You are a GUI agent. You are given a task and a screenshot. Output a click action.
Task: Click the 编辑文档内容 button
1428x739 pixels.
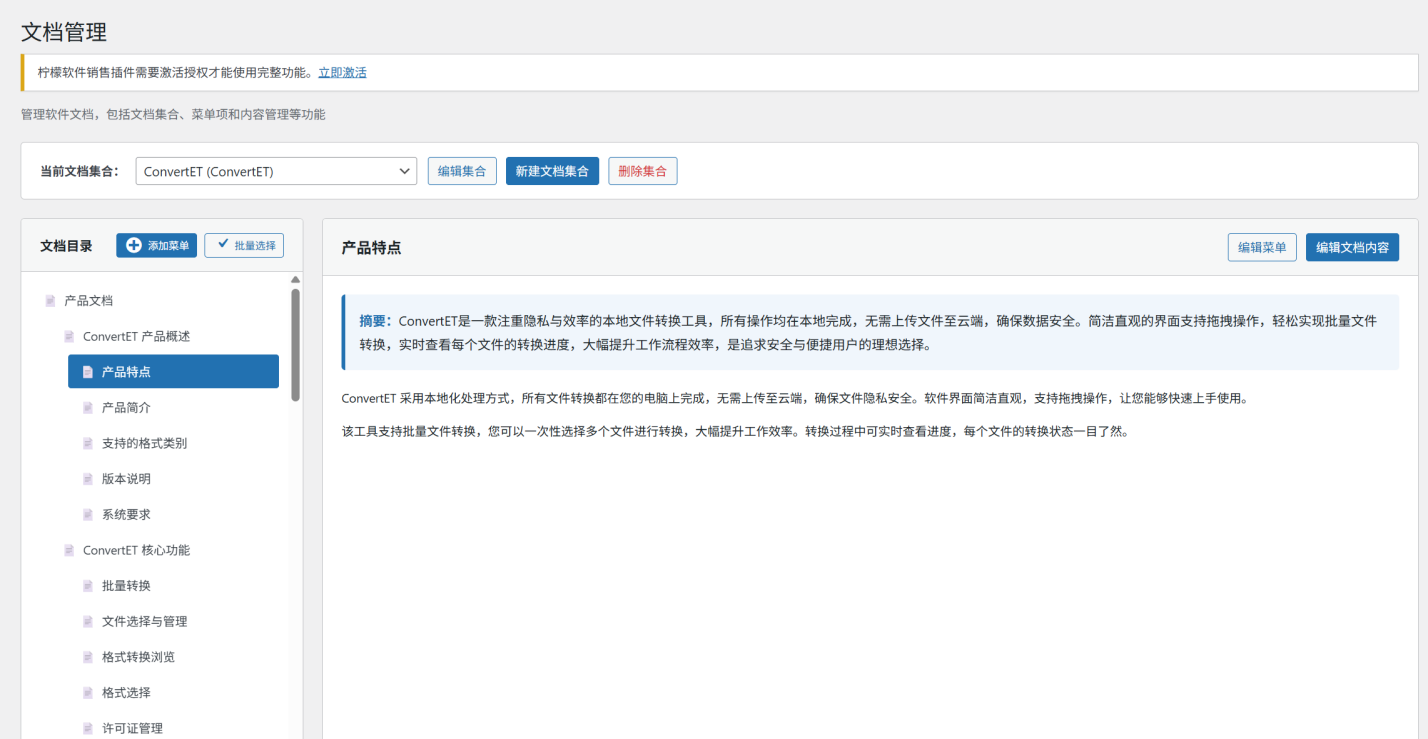coord(1352,247)
